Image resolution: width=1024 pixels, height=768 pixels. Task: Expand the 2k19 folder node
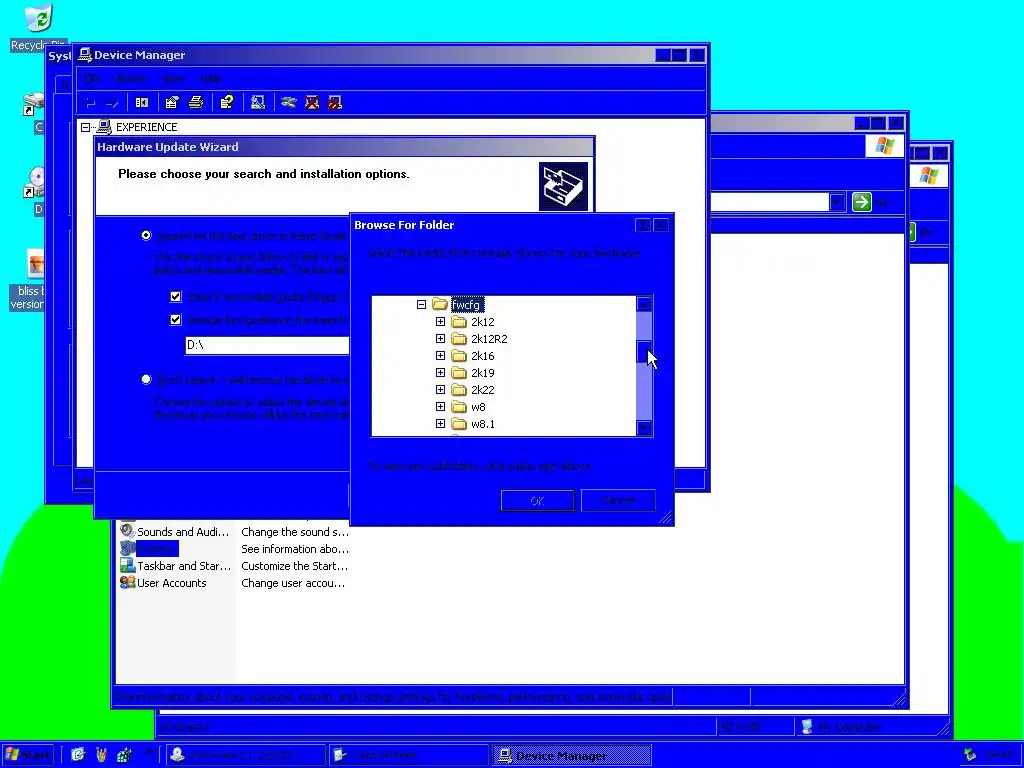tap(440, 373)
